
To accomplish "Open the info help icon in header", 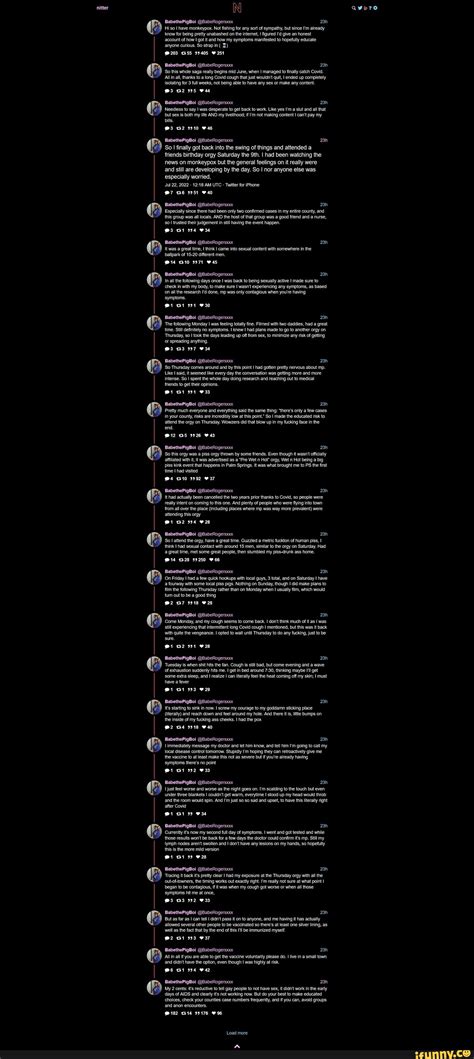I will pyautogui.click(x=370, y=8).
